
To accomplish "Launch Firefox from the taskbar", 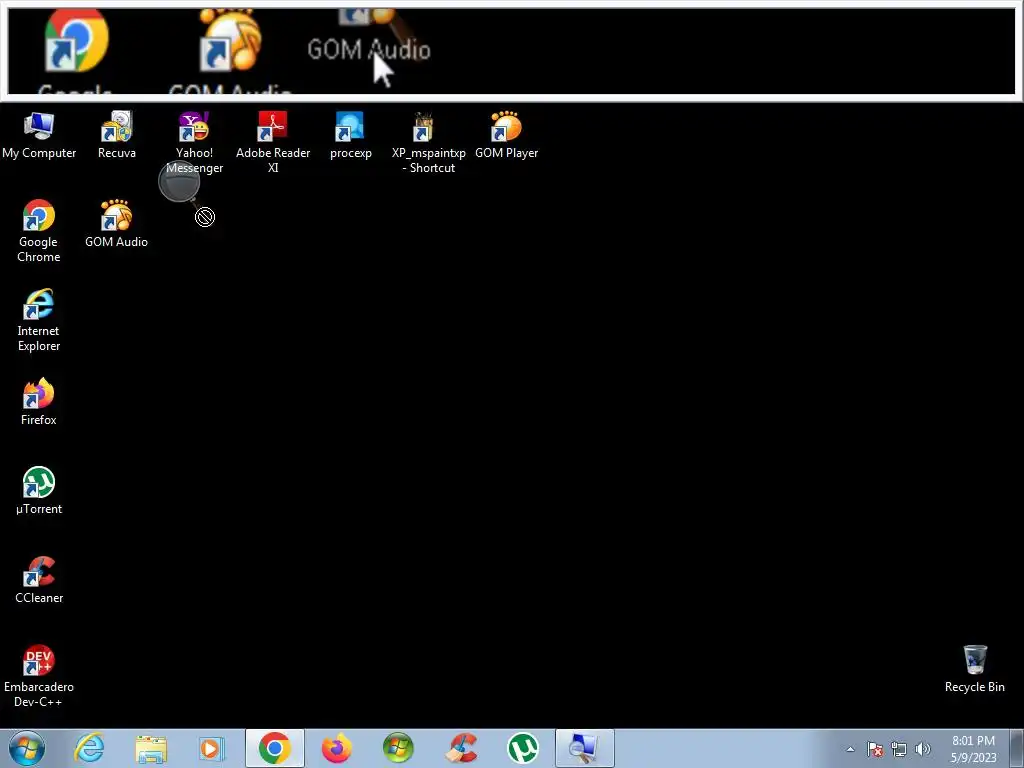I will 336,748.
